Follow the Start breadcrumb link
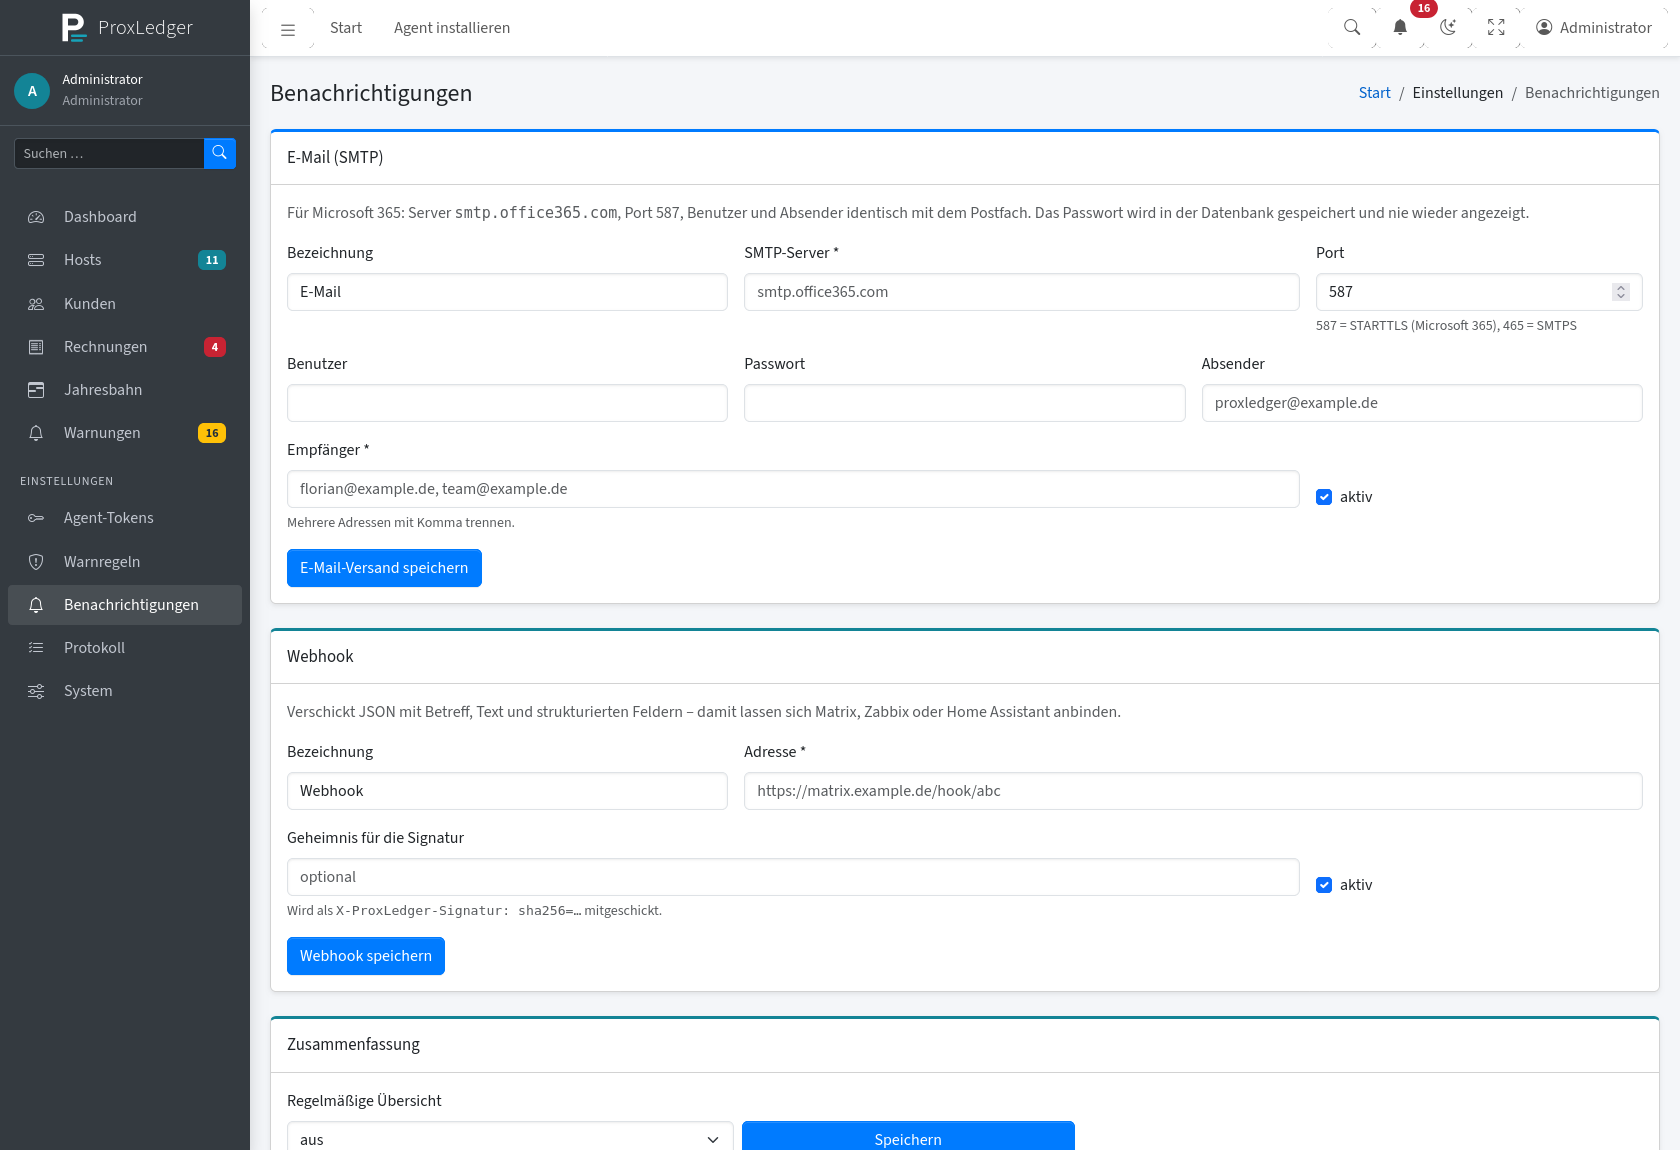Screen dimensions: 1680x1150 (1374, 93)
